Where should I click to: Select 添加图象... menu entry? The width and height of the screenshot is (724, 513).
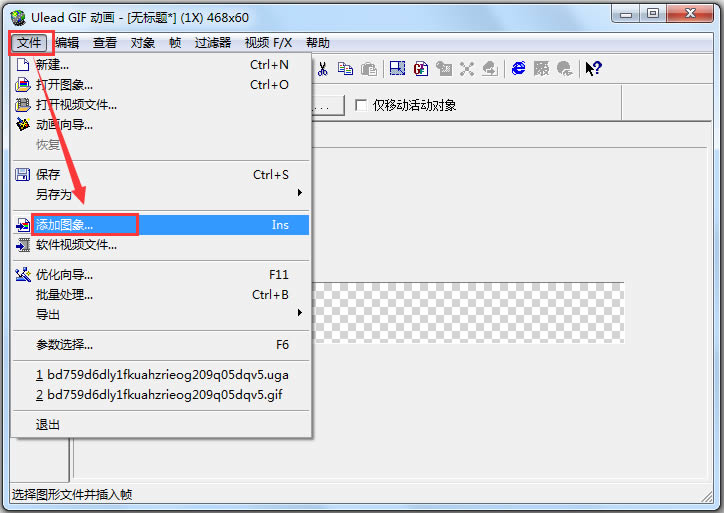(x=161, y=225)
